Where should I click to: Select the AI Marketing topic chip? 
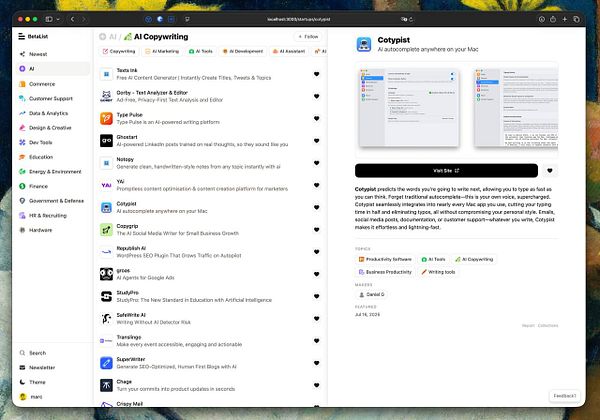pos(162,51)
